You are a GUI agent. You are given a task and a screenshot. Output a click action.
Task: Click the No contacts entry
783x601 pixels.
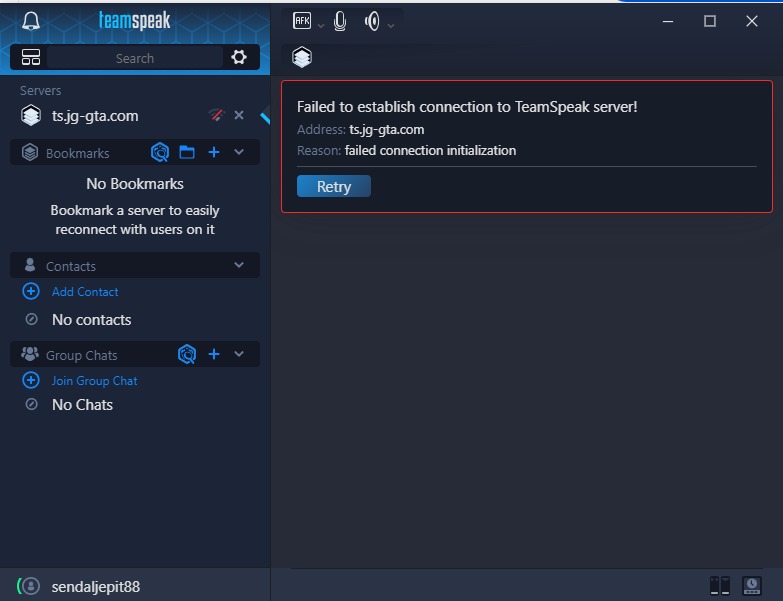(x=91, y=319)
